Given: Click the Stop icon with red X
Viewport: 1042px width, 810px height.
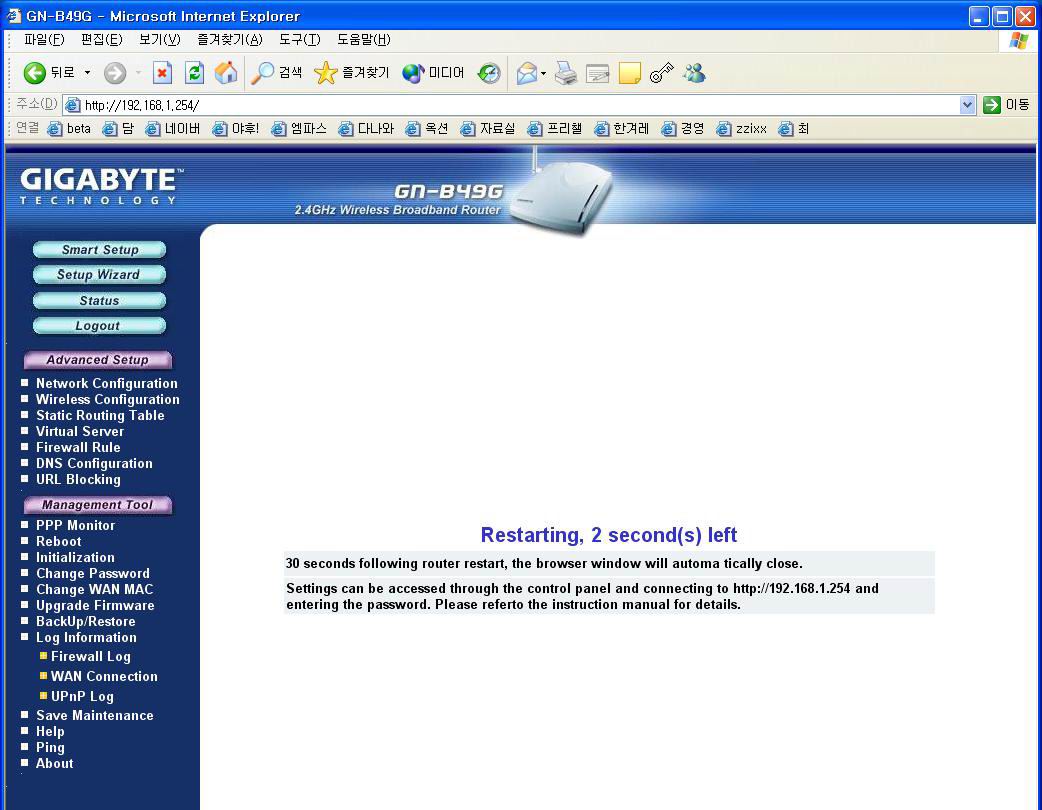Looking at the screenshot, I should (162, 72).
